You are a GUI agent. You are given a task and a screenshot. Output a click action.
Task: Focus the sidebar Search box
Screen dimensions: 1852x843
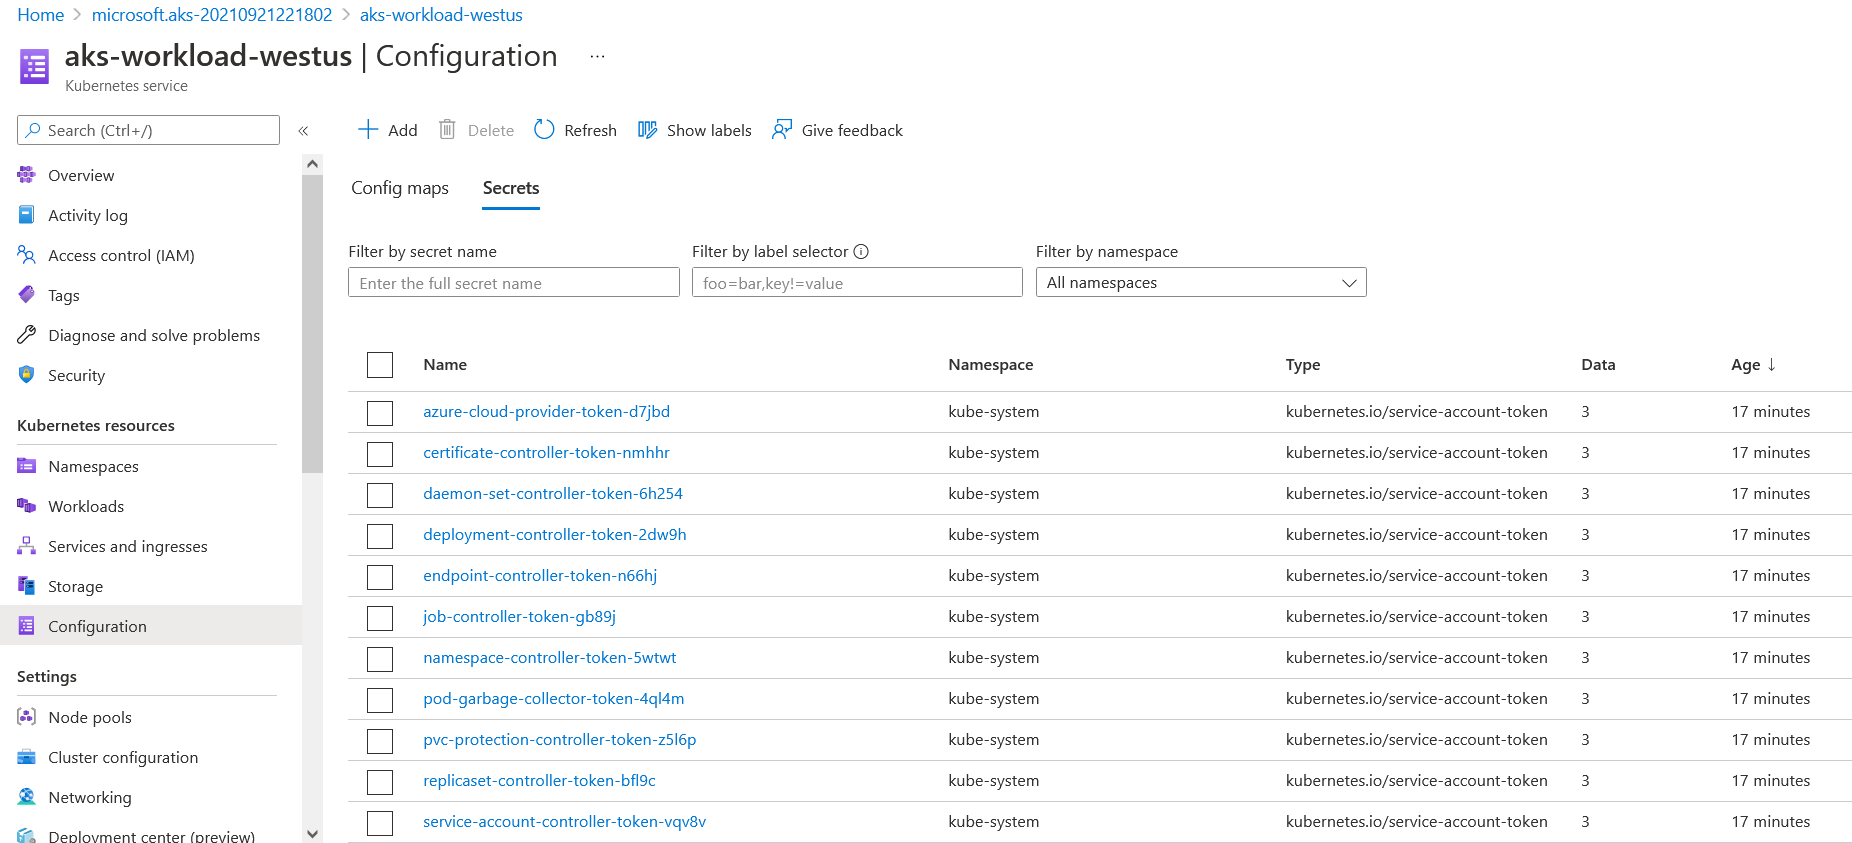[x=148, y=130]
